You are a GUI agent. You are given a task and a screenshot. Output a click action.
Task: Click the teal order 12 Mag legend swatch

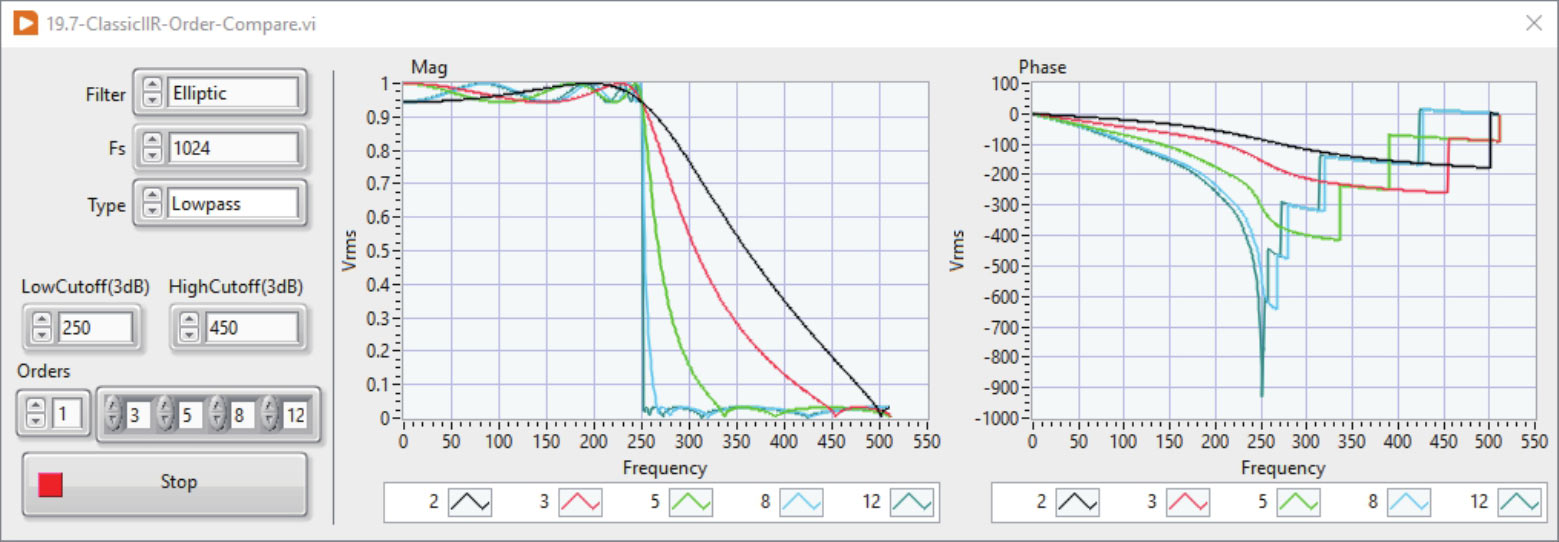click(x=912, y=502)
